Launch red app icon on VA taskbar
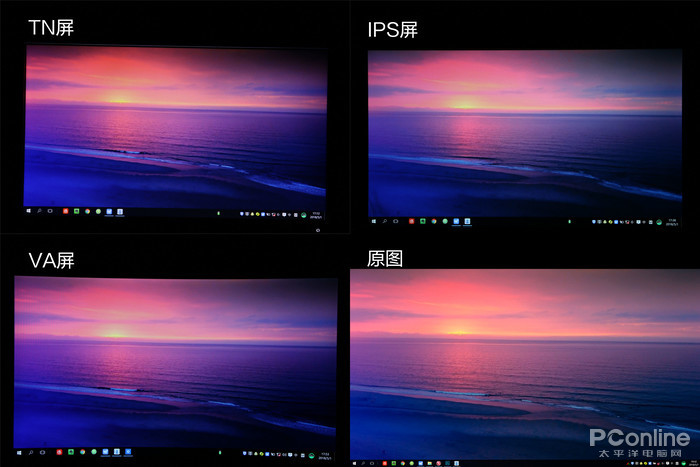Image resolution: width=700 pixels, height=467 pixels. coord(59,452)
